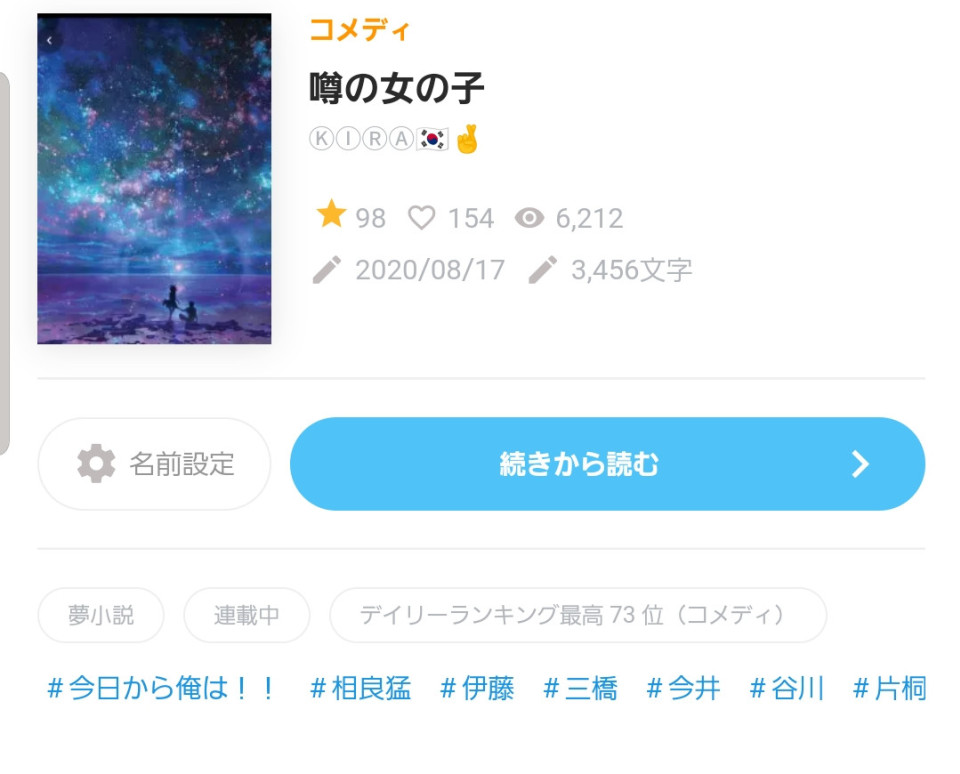Tap the heart like icon
The image size is (960, 774).
421,217
